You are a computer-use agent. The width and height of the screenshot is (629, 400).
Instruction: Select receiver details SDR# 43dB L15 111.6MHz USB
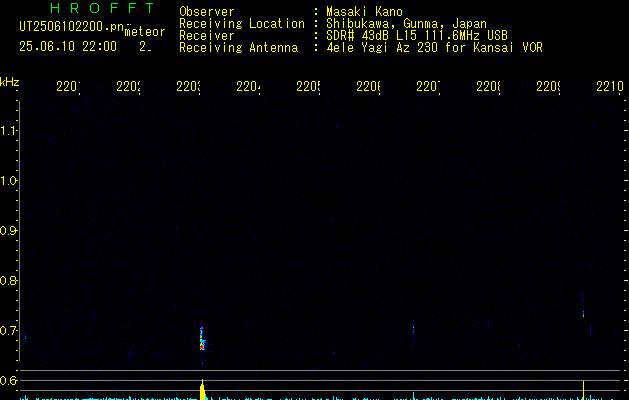click(x=417, y=36)
